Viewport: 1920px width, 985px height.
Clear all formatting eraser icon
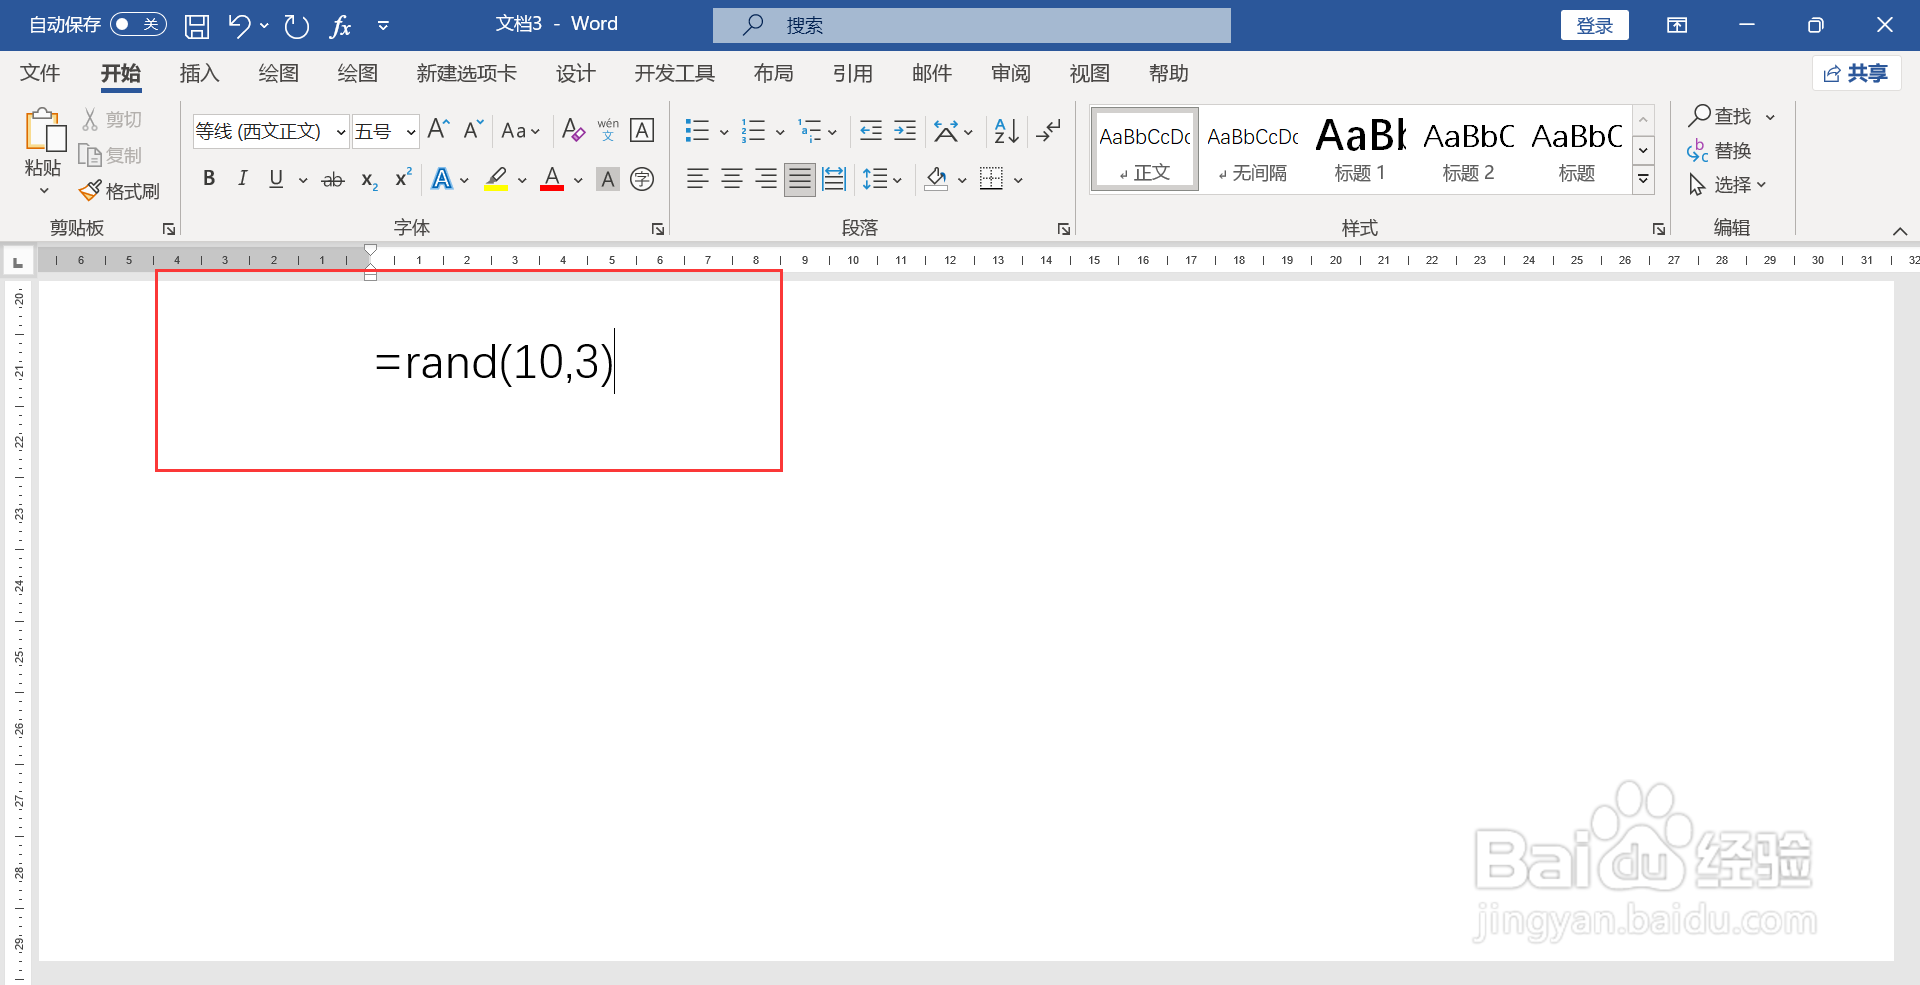[573, 130]
